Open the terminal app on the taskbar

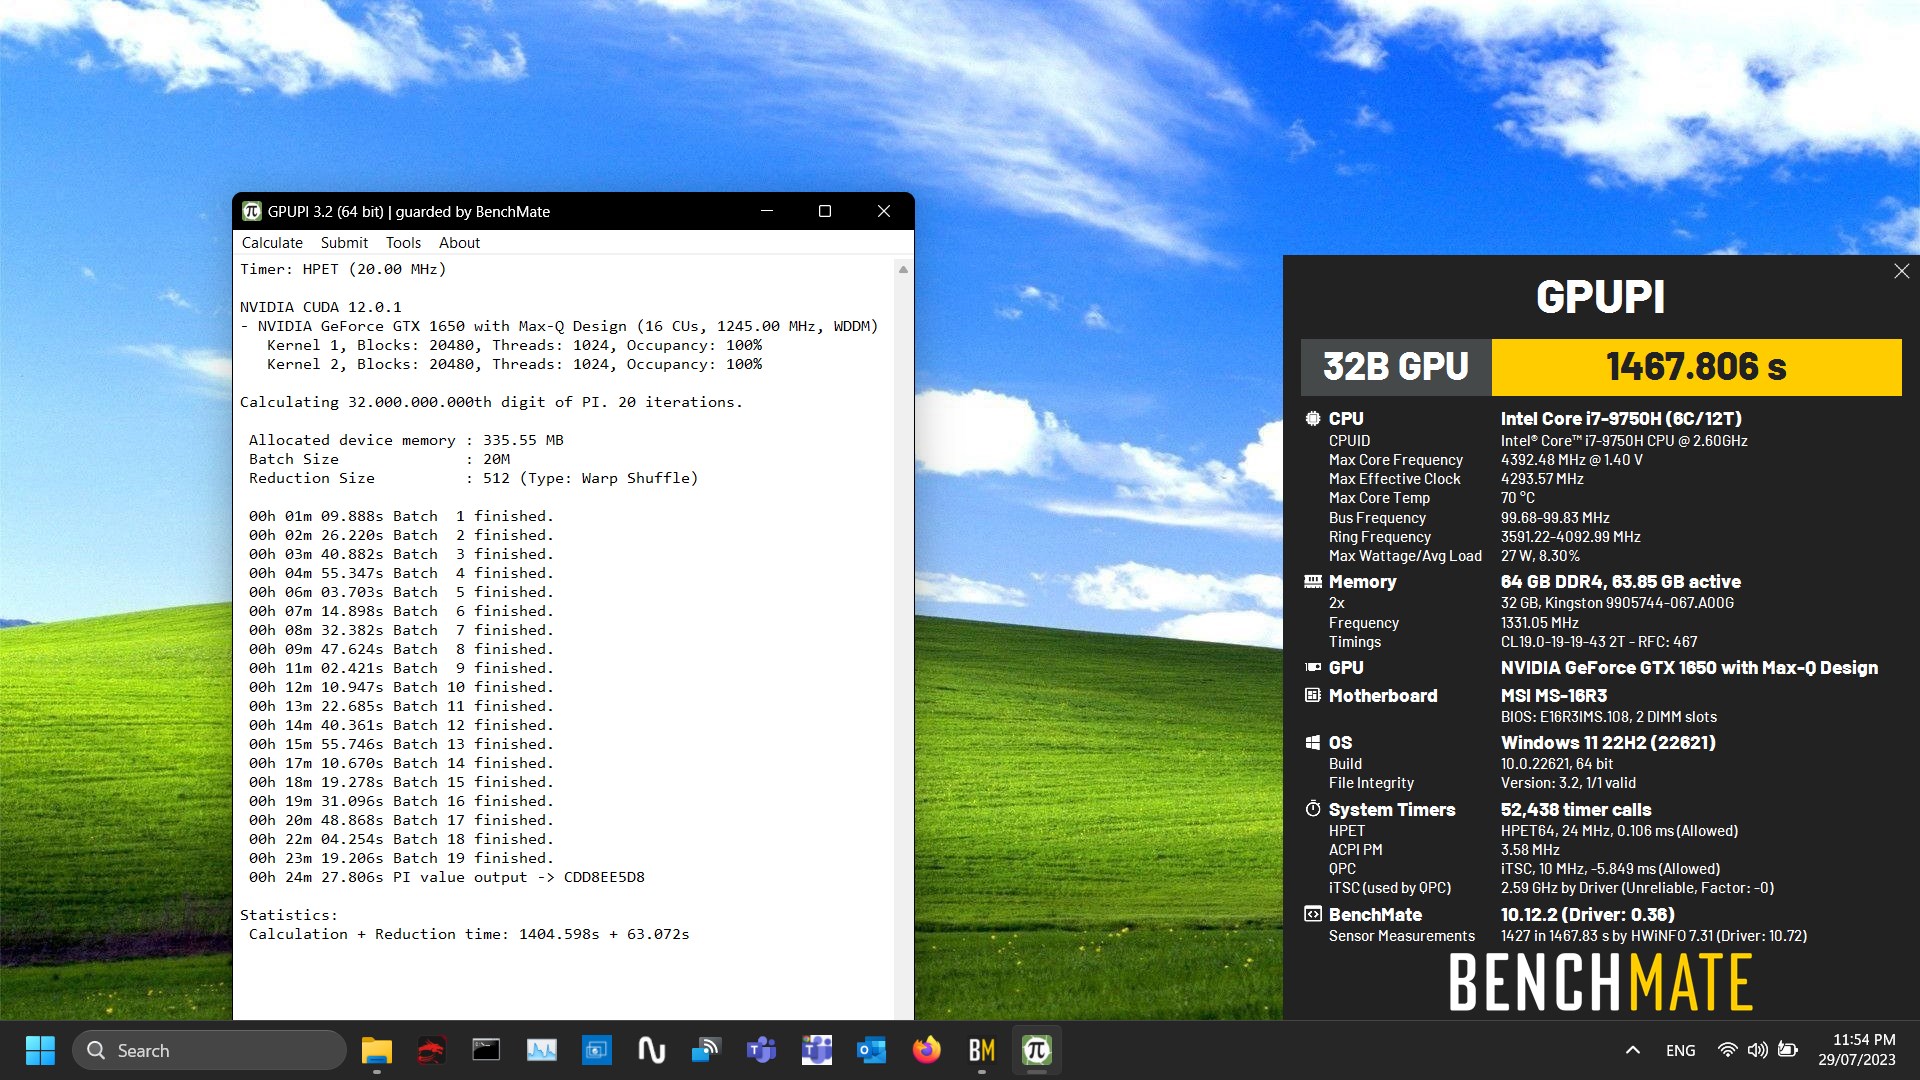(x=486, y=1050)
